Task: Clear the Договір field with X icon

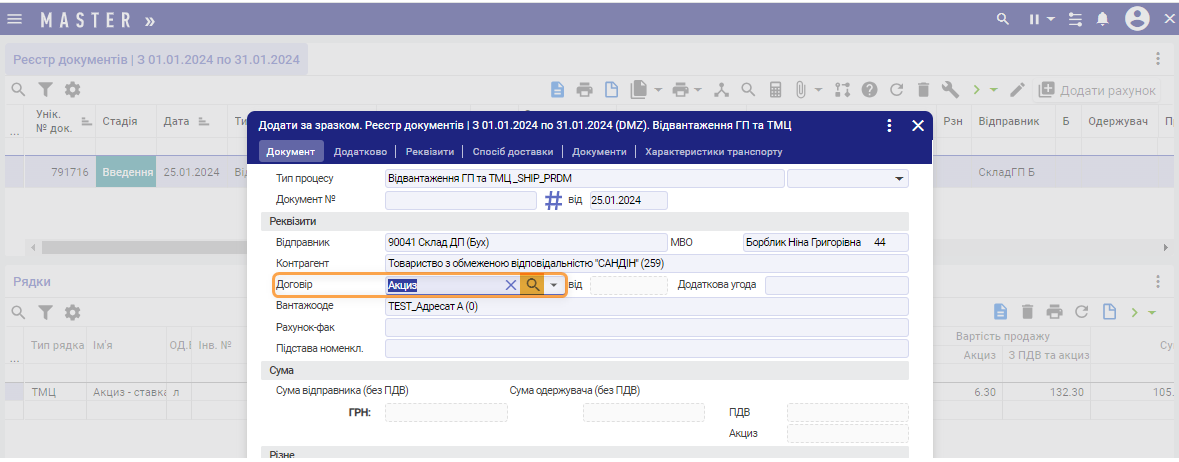Action: click(x=511, y=285)
